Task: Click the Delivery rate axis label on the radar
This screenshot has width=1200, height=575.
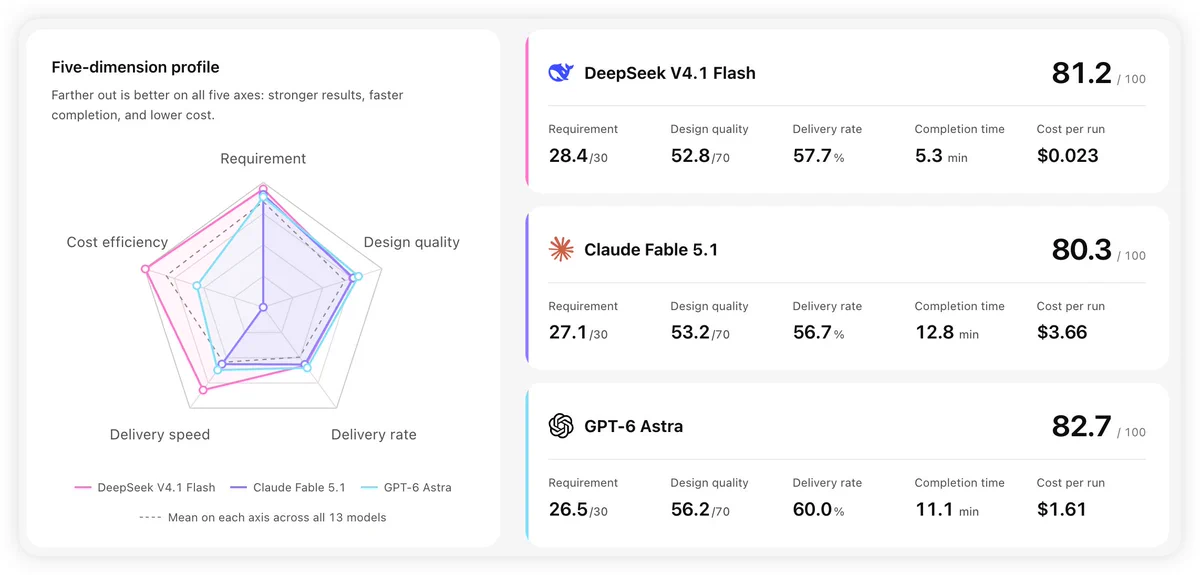Action: pos(374,435)
